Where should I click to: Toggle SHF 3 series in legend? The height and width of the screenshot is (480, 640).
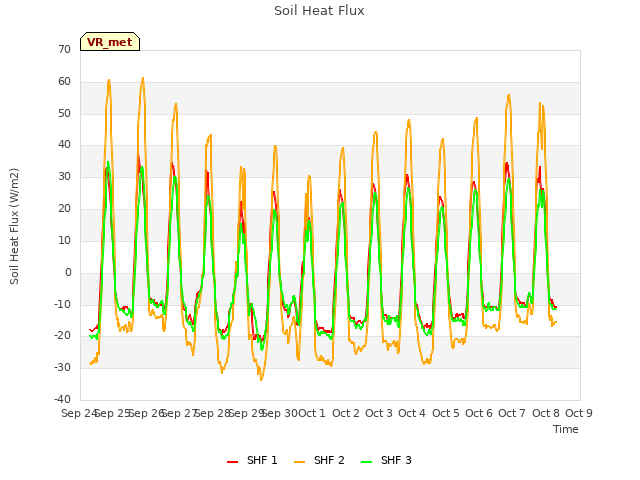pyautogui.click(x=387, y=460)
